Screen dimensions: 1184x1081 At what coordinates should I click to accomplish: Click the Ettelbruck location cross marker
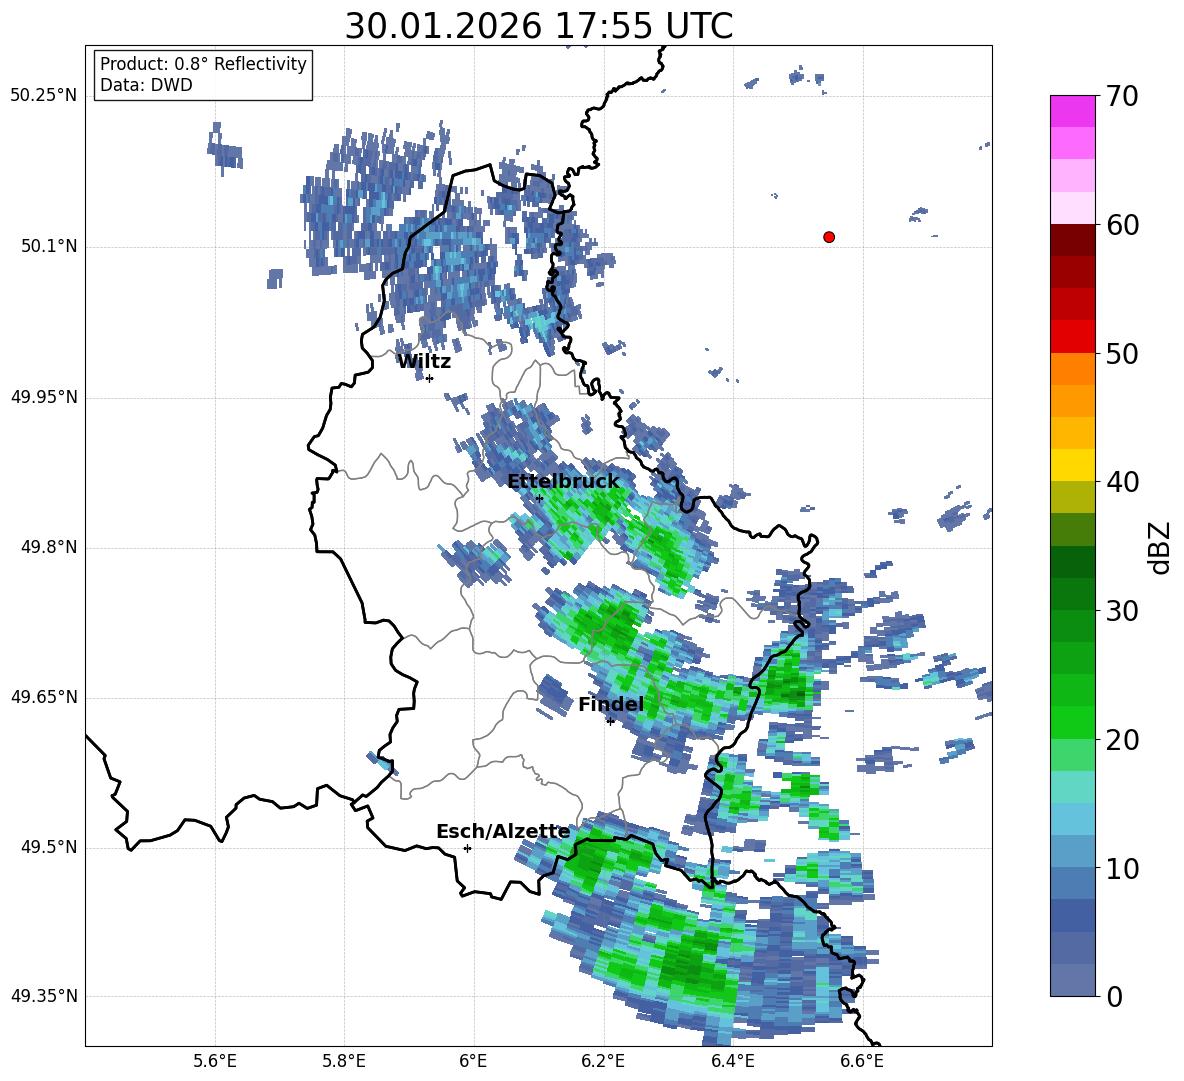tap(539, 498)
